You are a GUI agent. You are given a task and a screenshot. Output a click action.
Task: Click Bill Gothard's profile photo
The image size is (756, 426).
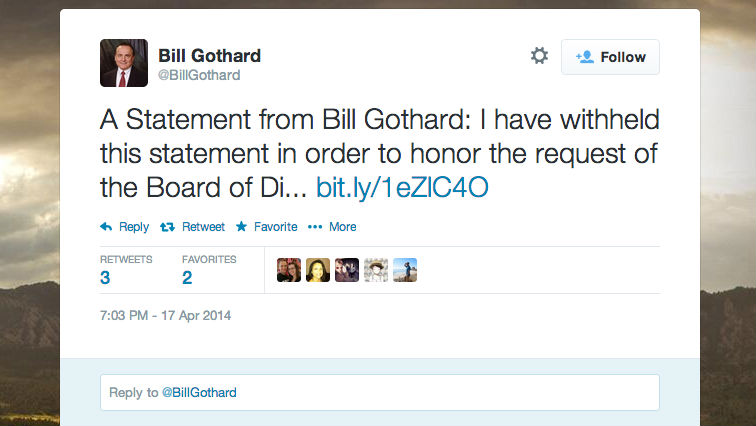(124, 63)
